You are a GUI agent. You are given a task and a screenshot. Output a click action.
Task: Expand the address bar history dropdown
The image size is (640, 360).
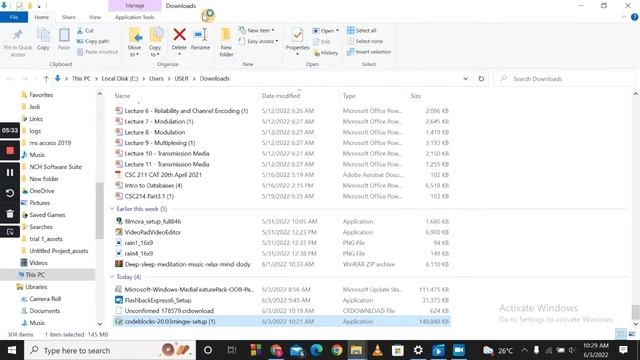(465, 79)
